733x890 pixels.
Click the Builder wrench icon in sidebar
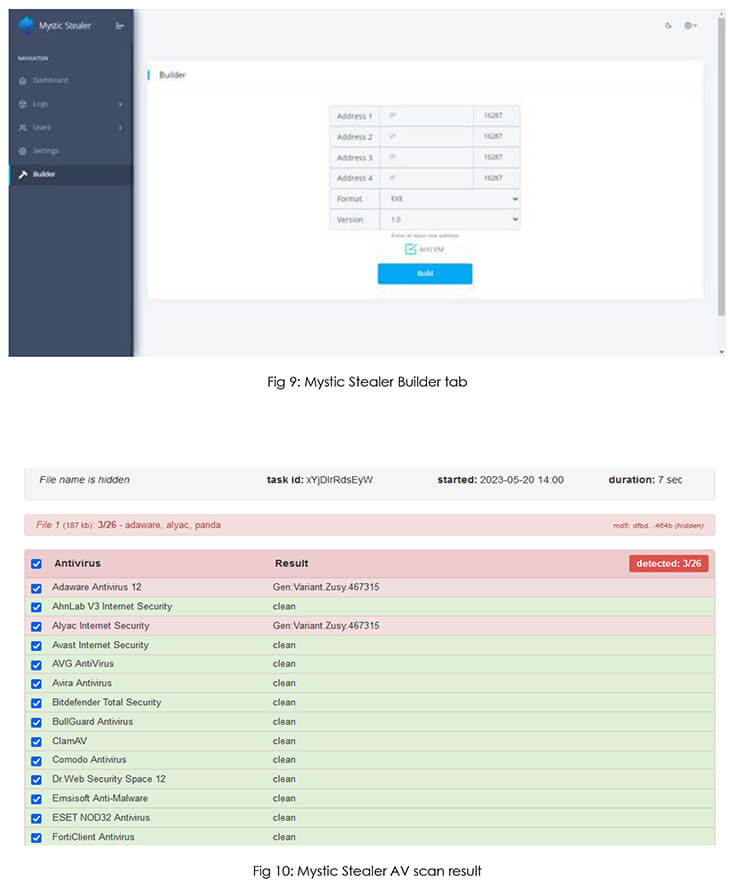(x=23, y=175)
